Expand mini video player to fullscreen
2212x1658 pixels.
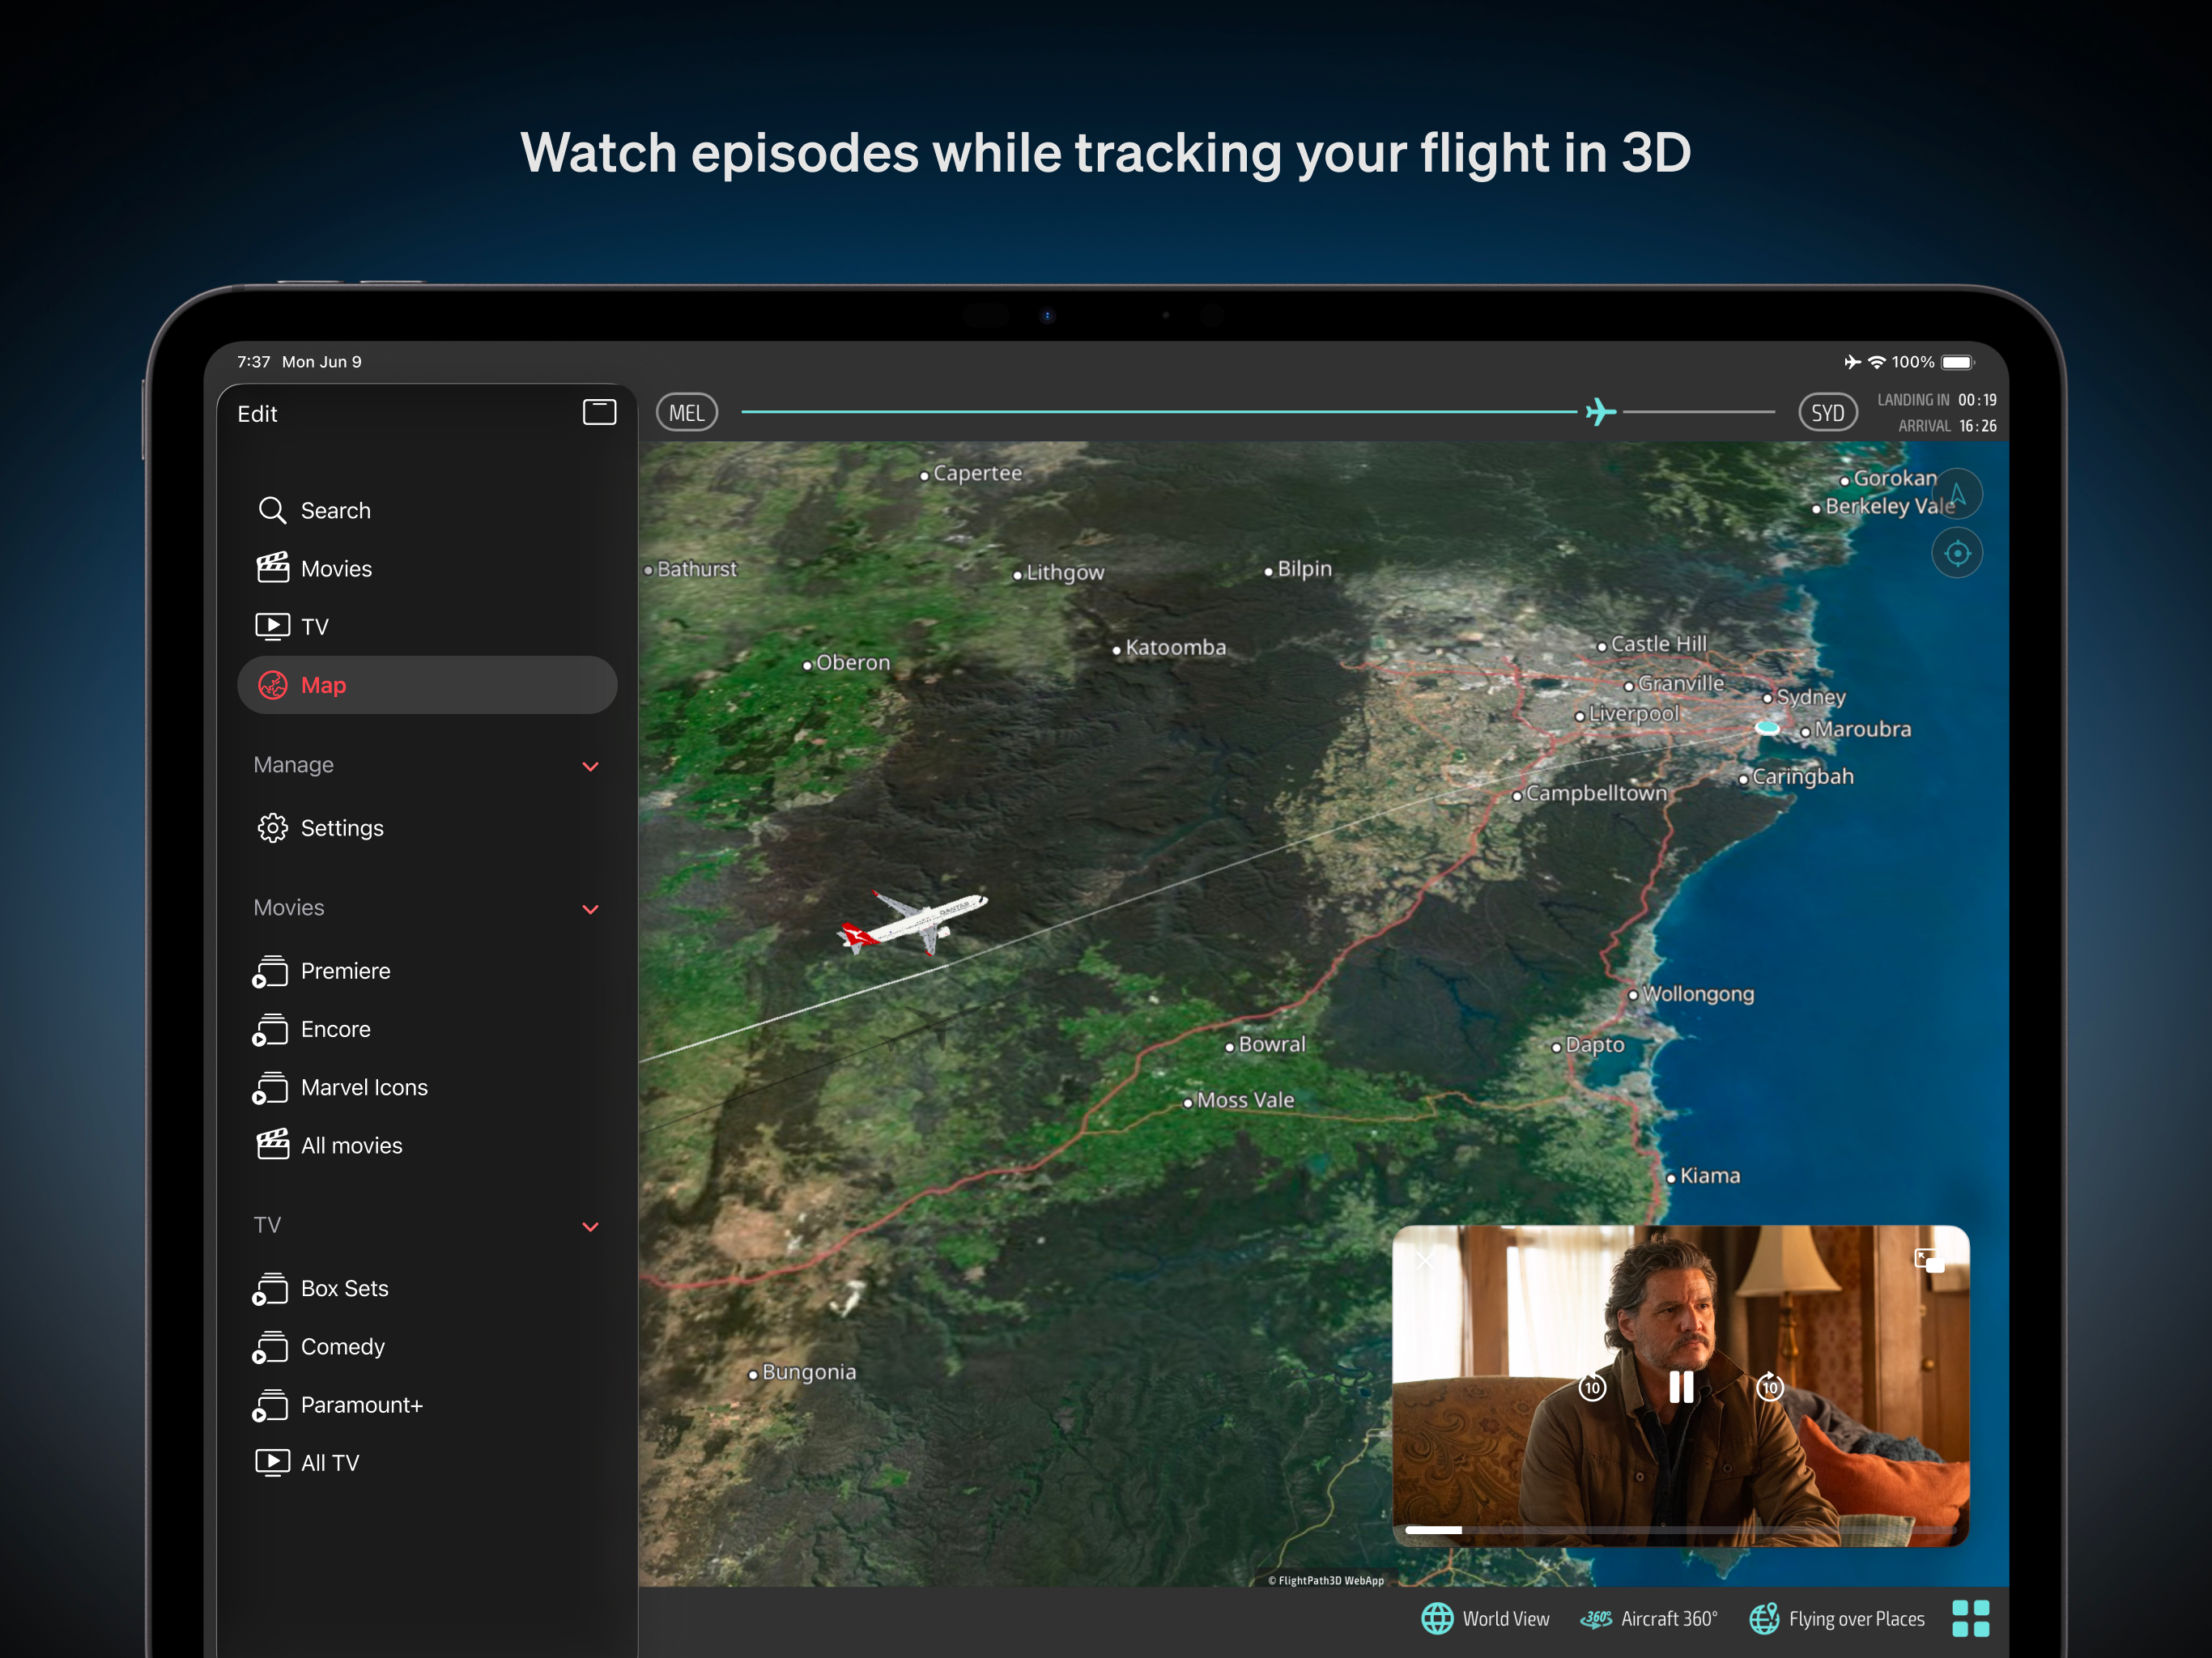[x=1927, y=1260]
